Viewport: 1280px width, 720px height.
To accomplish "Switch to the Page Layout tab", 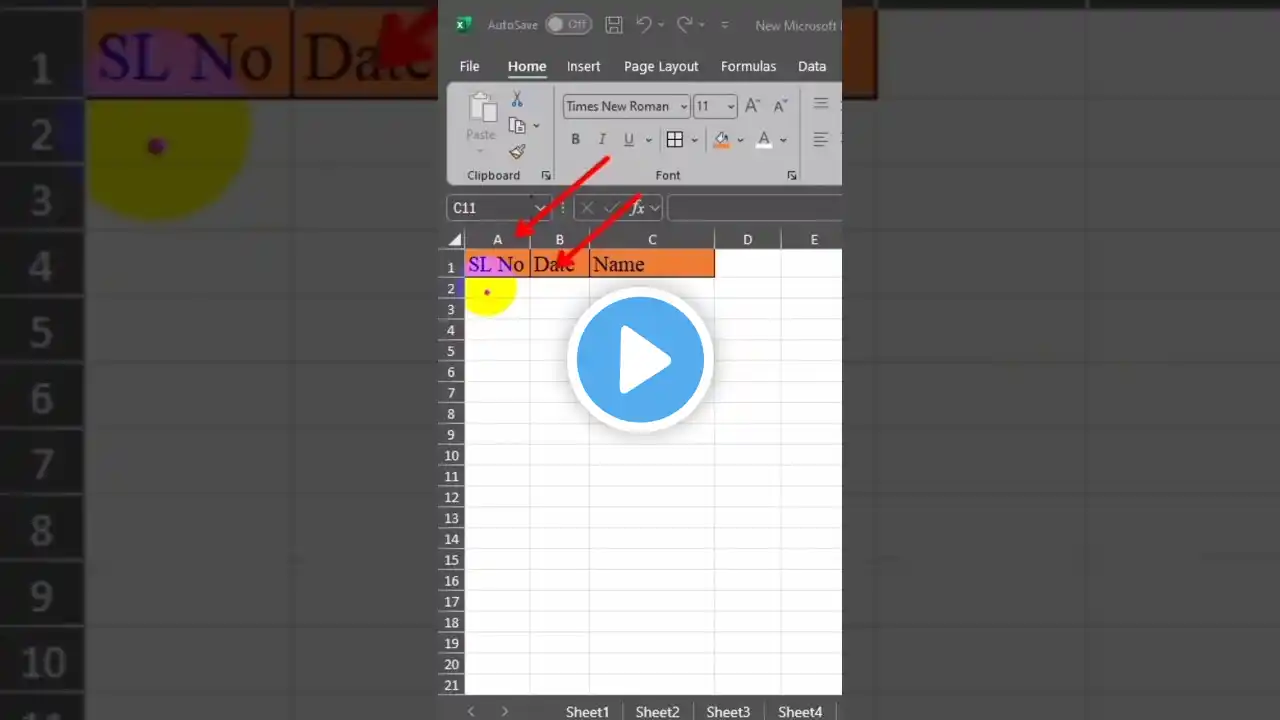I will pos(661,66).
